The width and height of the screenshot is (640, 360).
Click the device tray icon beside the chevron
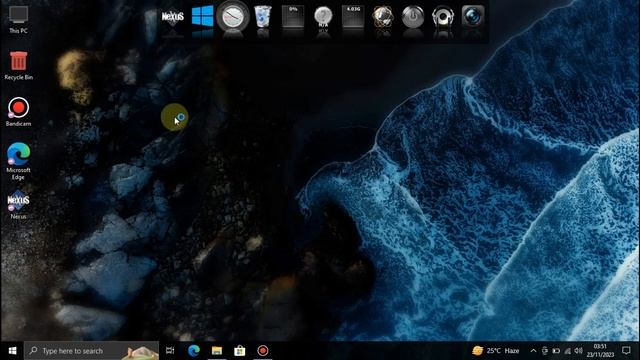544,351
